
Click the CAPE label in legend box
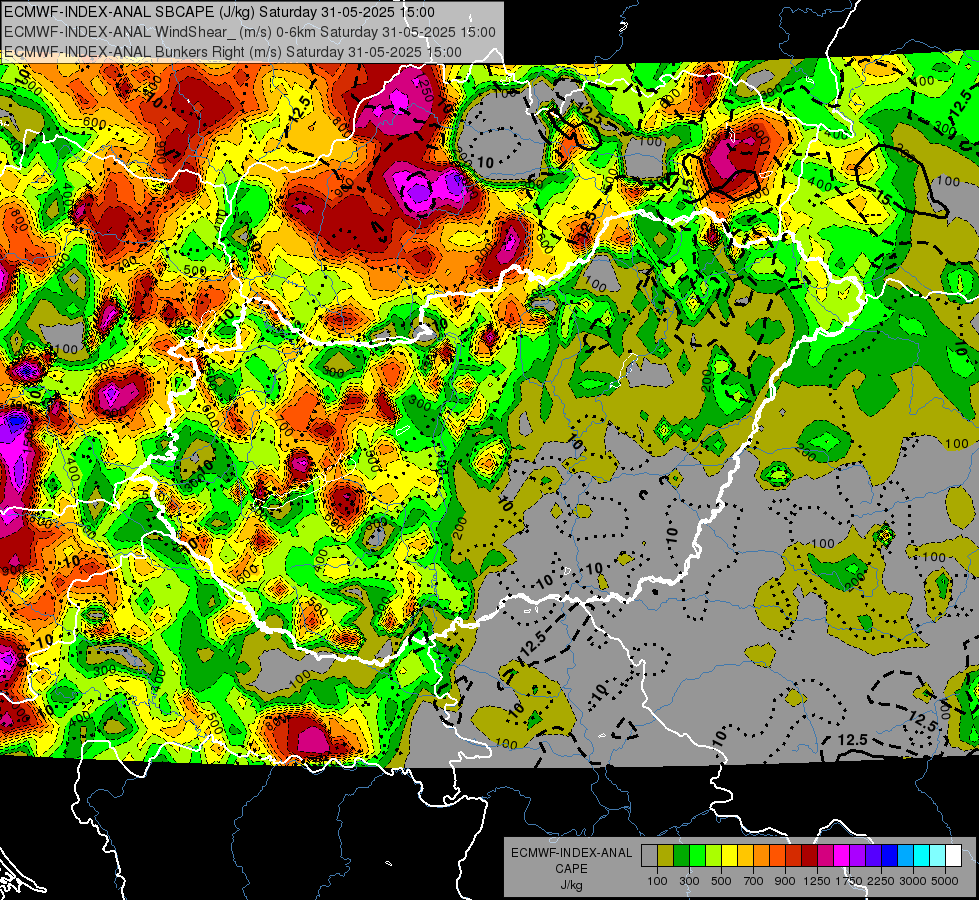click(x=571, y=869)
